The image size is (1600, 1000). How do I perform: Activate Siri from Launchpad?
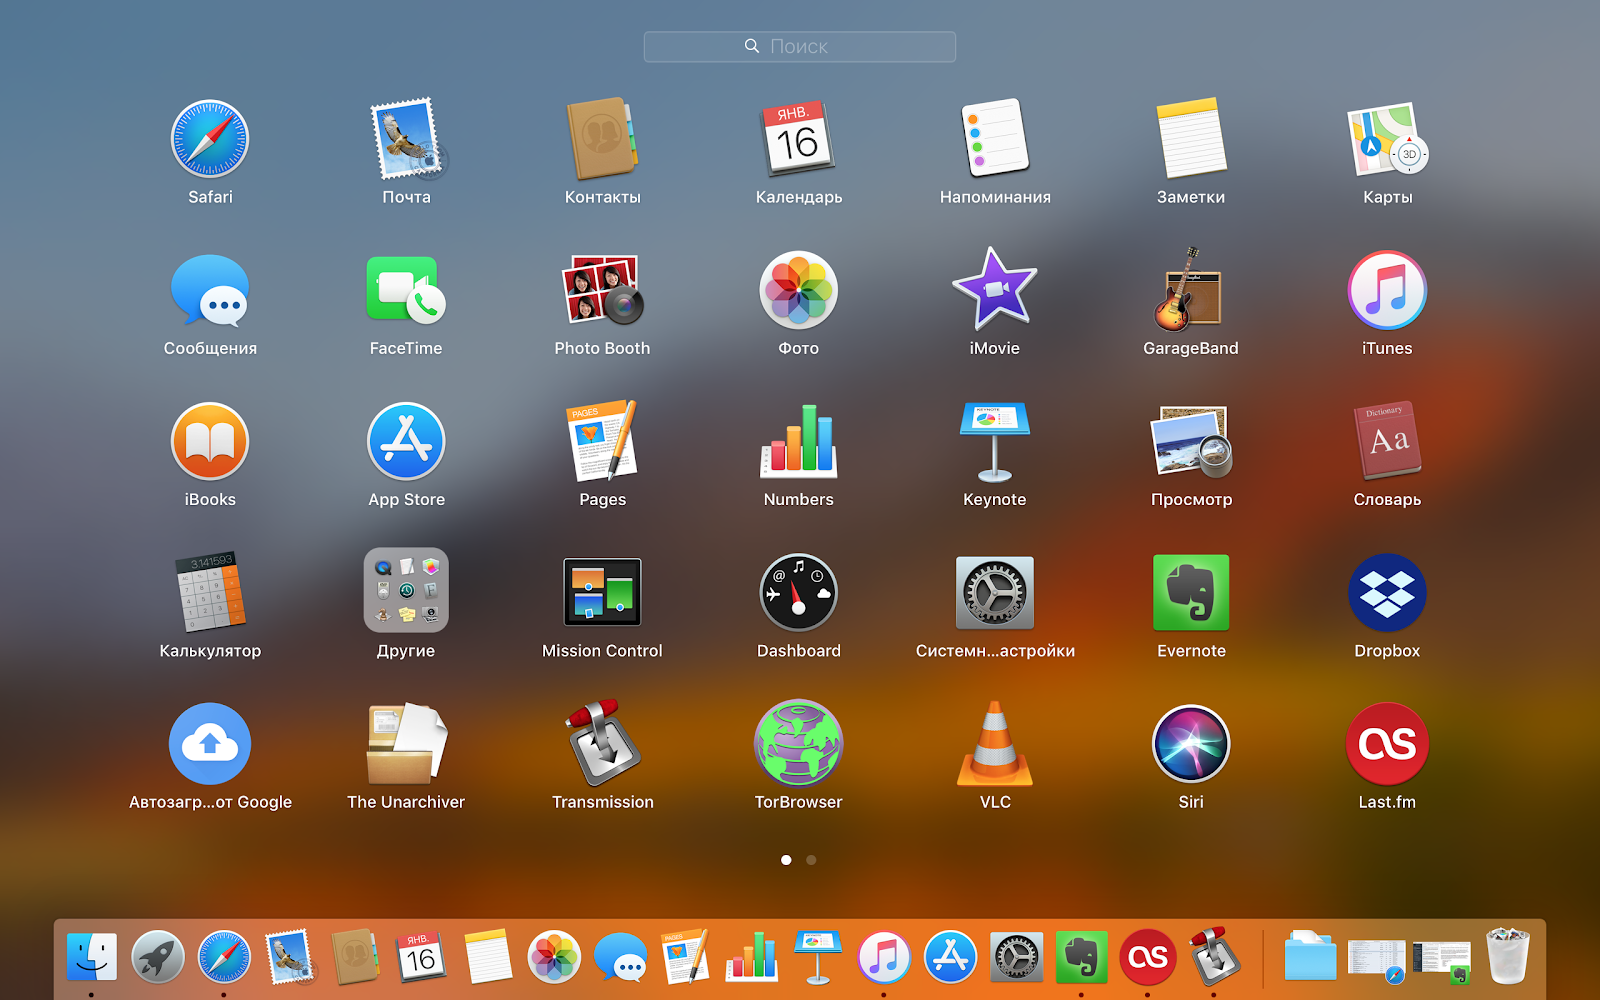[x=1190, y=744]
